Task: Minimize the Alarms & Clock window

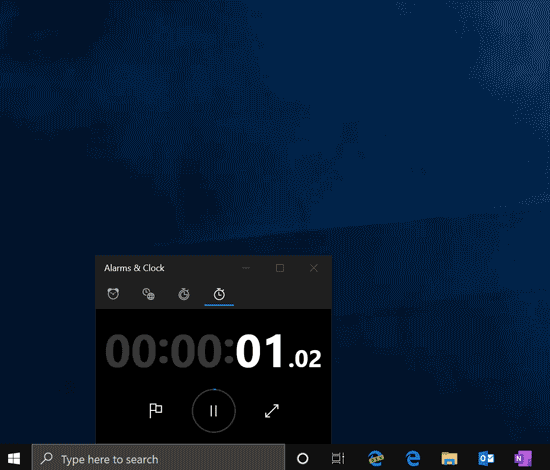Action: pos(246,268)
